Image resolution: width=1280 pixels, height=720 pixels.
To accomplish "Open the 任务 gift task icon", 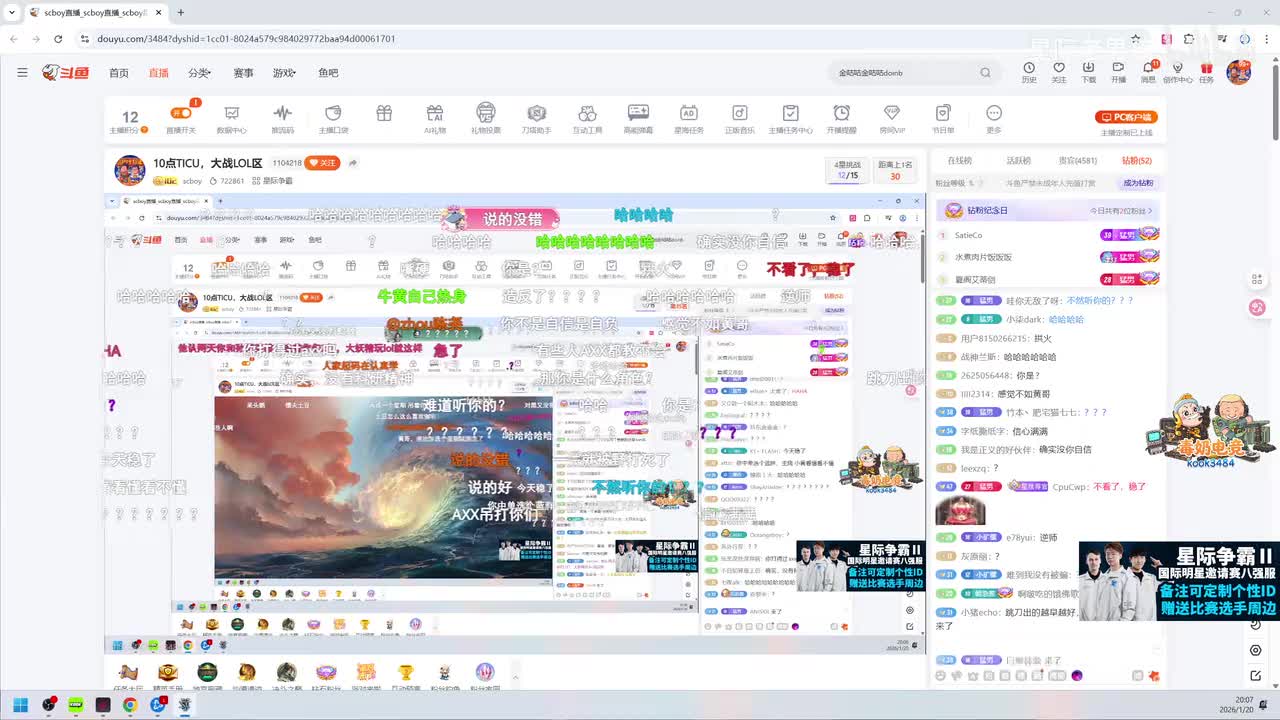I will pos(1206,72).
